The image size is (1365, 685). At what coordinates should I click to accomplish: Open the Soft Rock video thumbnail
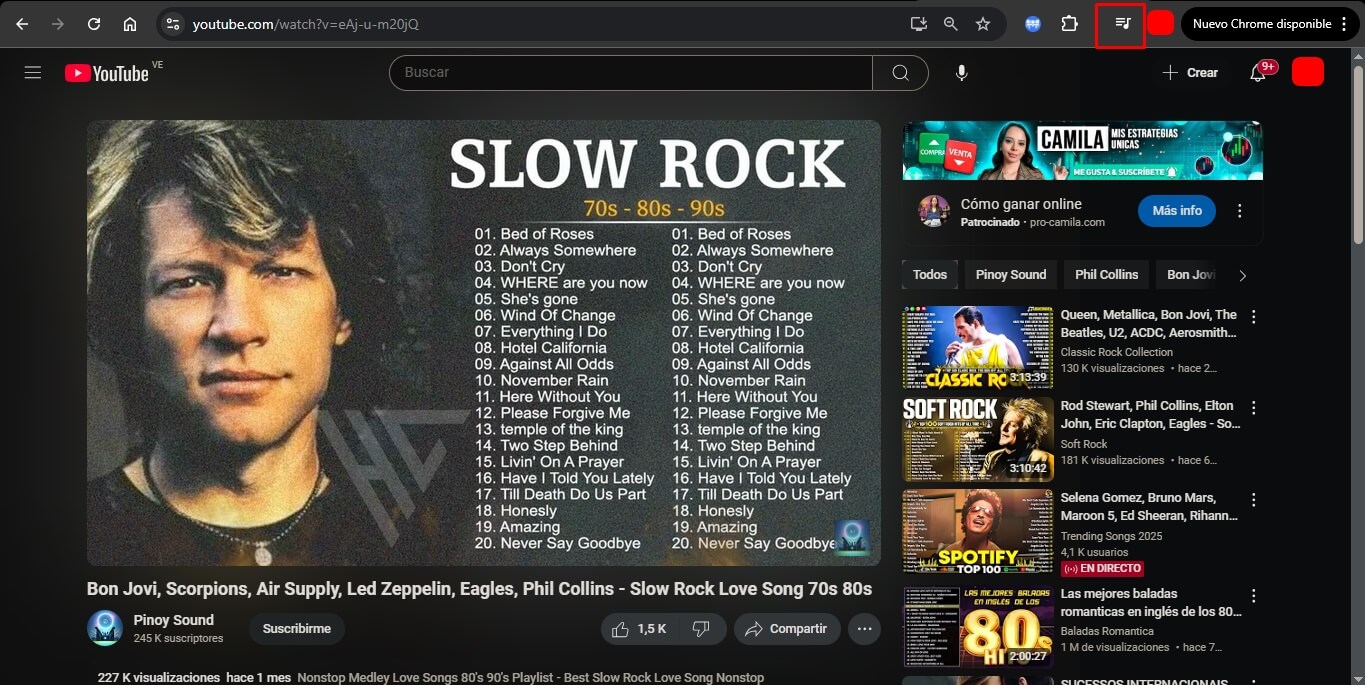point(978,439)
